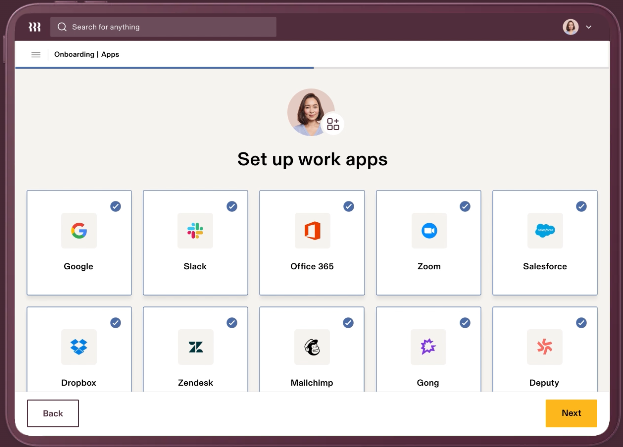Screen dimensions: 623x447
Task: Click the Google app icon
Action: (x=79, y=230)
